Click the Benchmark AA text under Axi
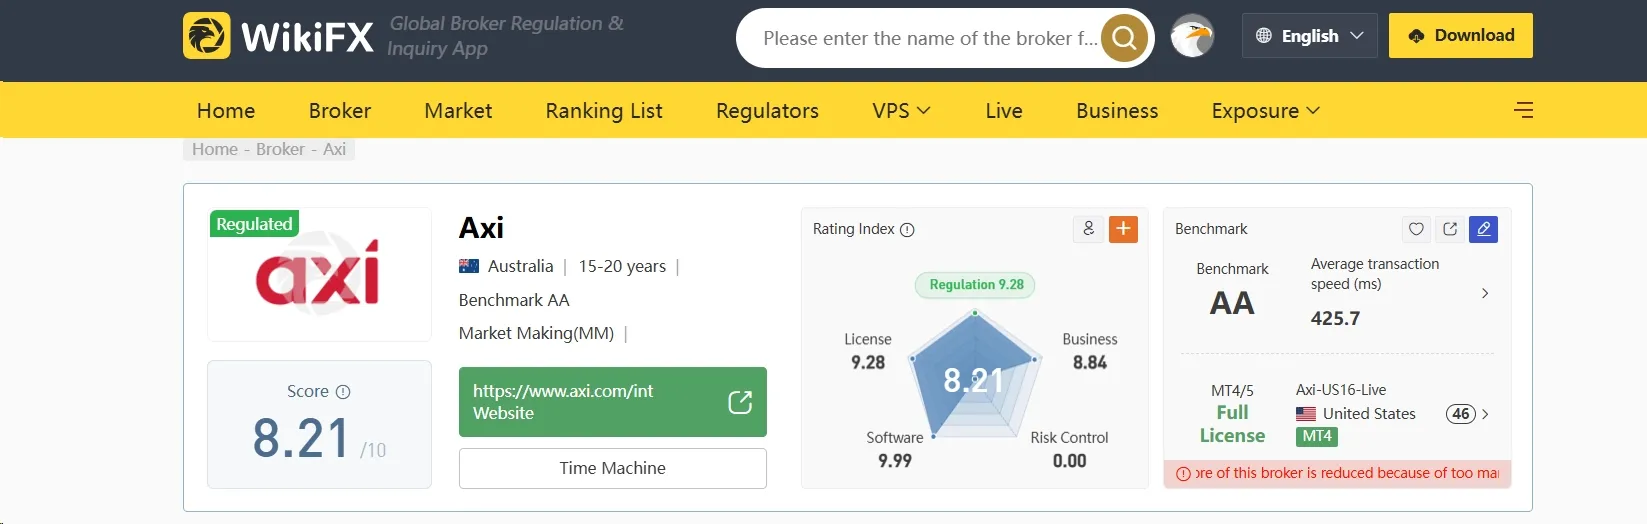The width and height of the screenshot is (1647, 524). [x=514, y=300]
